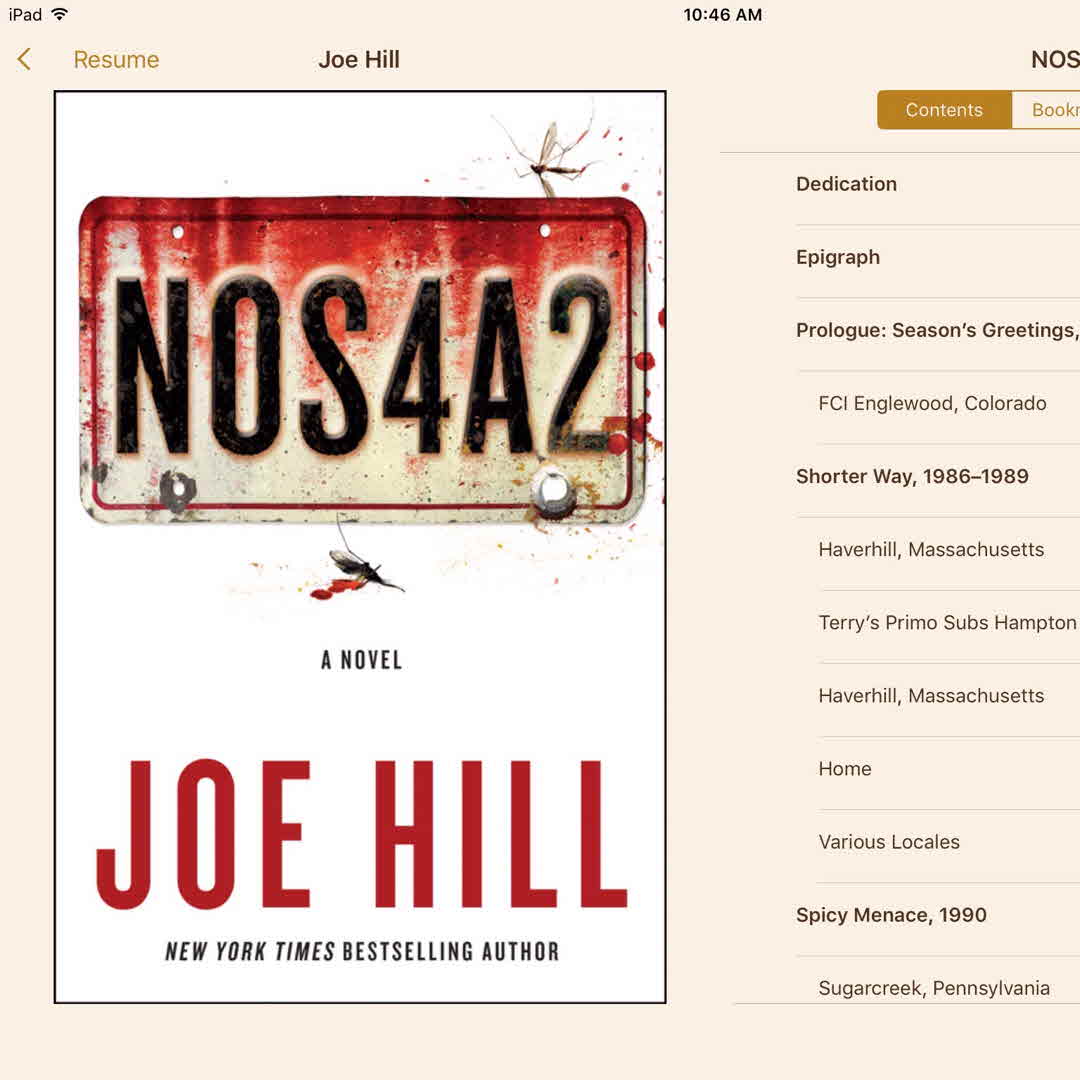Image resolution: width=1080 pixels, height=1080 pixels.
Task: Open the Epigraph entry
Action: [x=937, y=258]
